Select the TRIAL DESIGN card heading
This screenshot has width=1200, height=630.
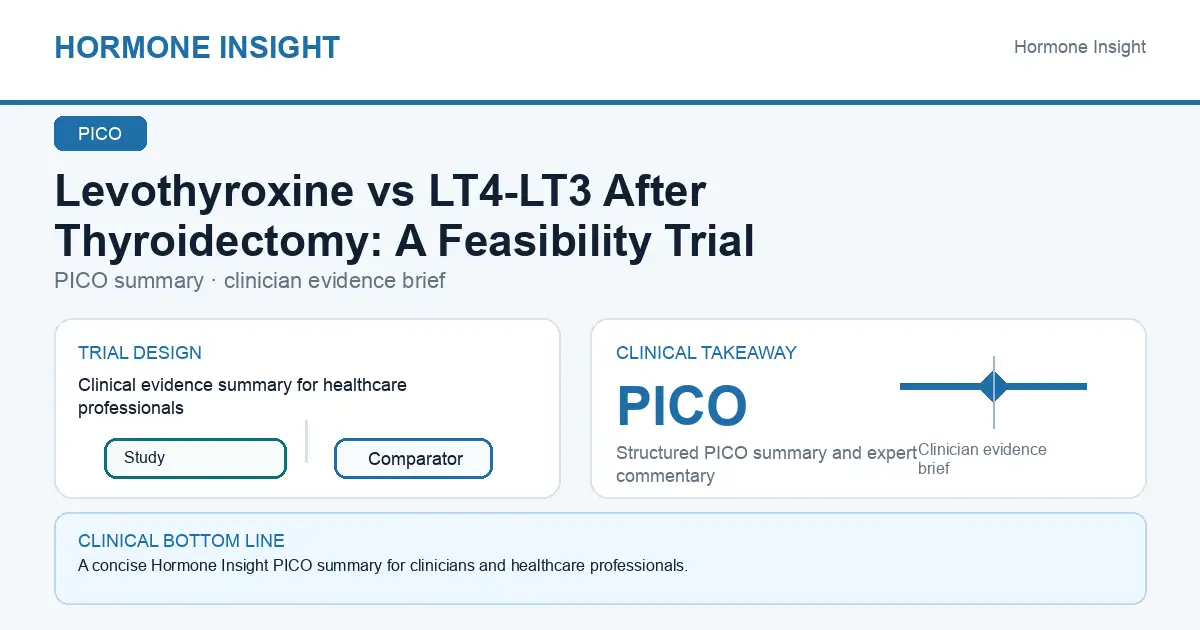click(140, 353)
